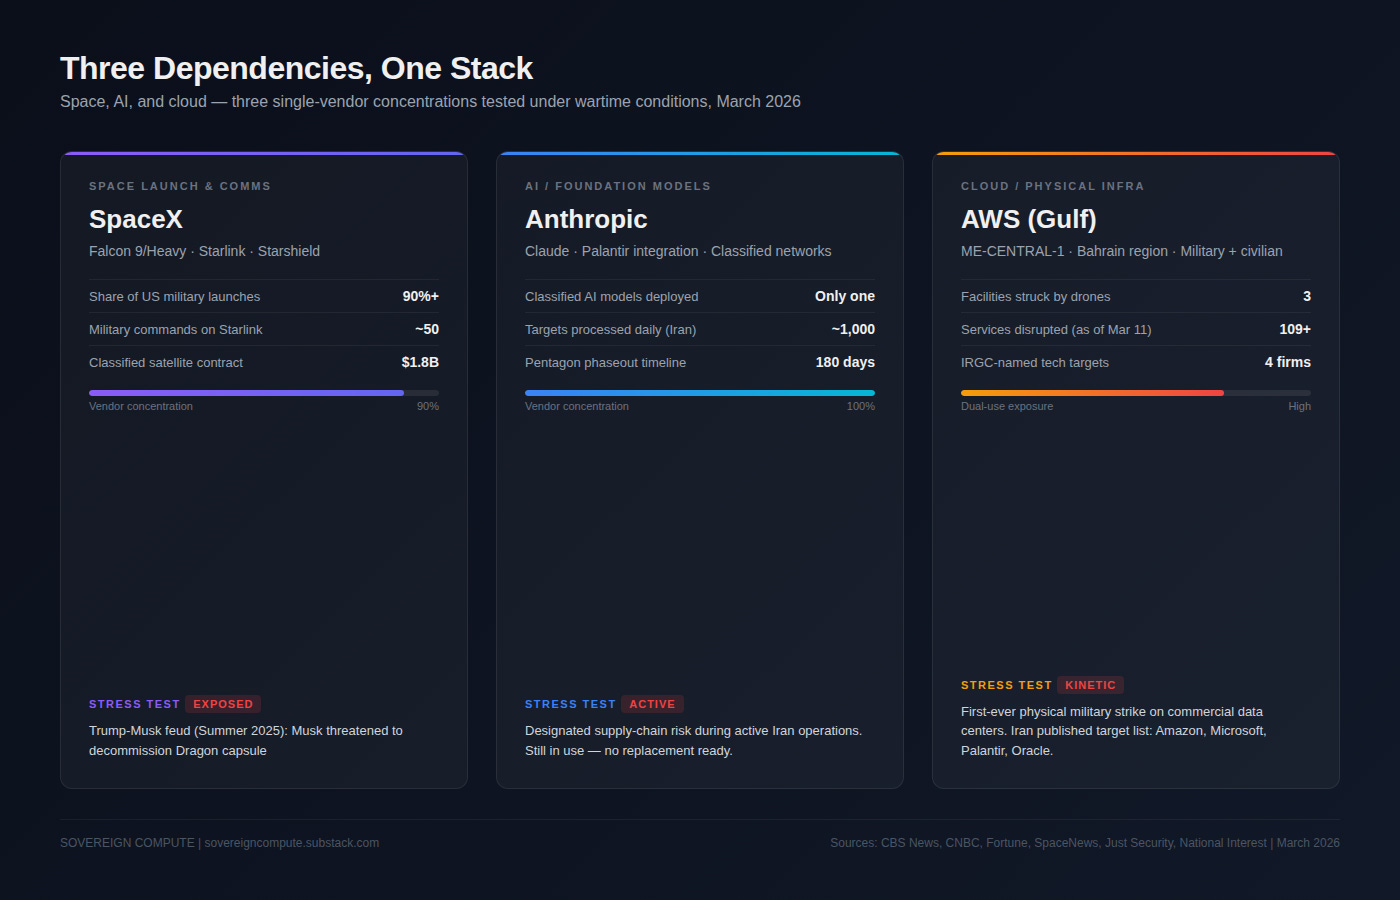Screen dimensions: 1400x900
Task: Click the Sources citation line in footer
Action: pyautogui.click(x=1085, y=843)
